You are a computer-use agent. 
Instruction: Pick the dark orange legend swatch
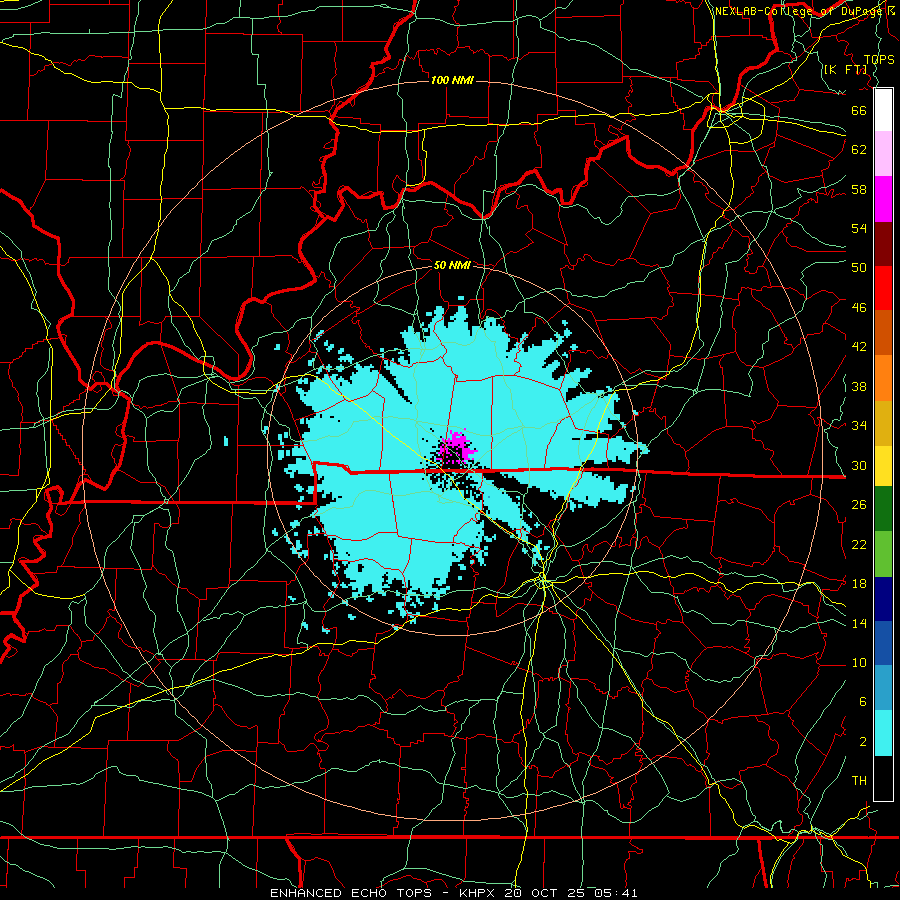tap(883, 333)
